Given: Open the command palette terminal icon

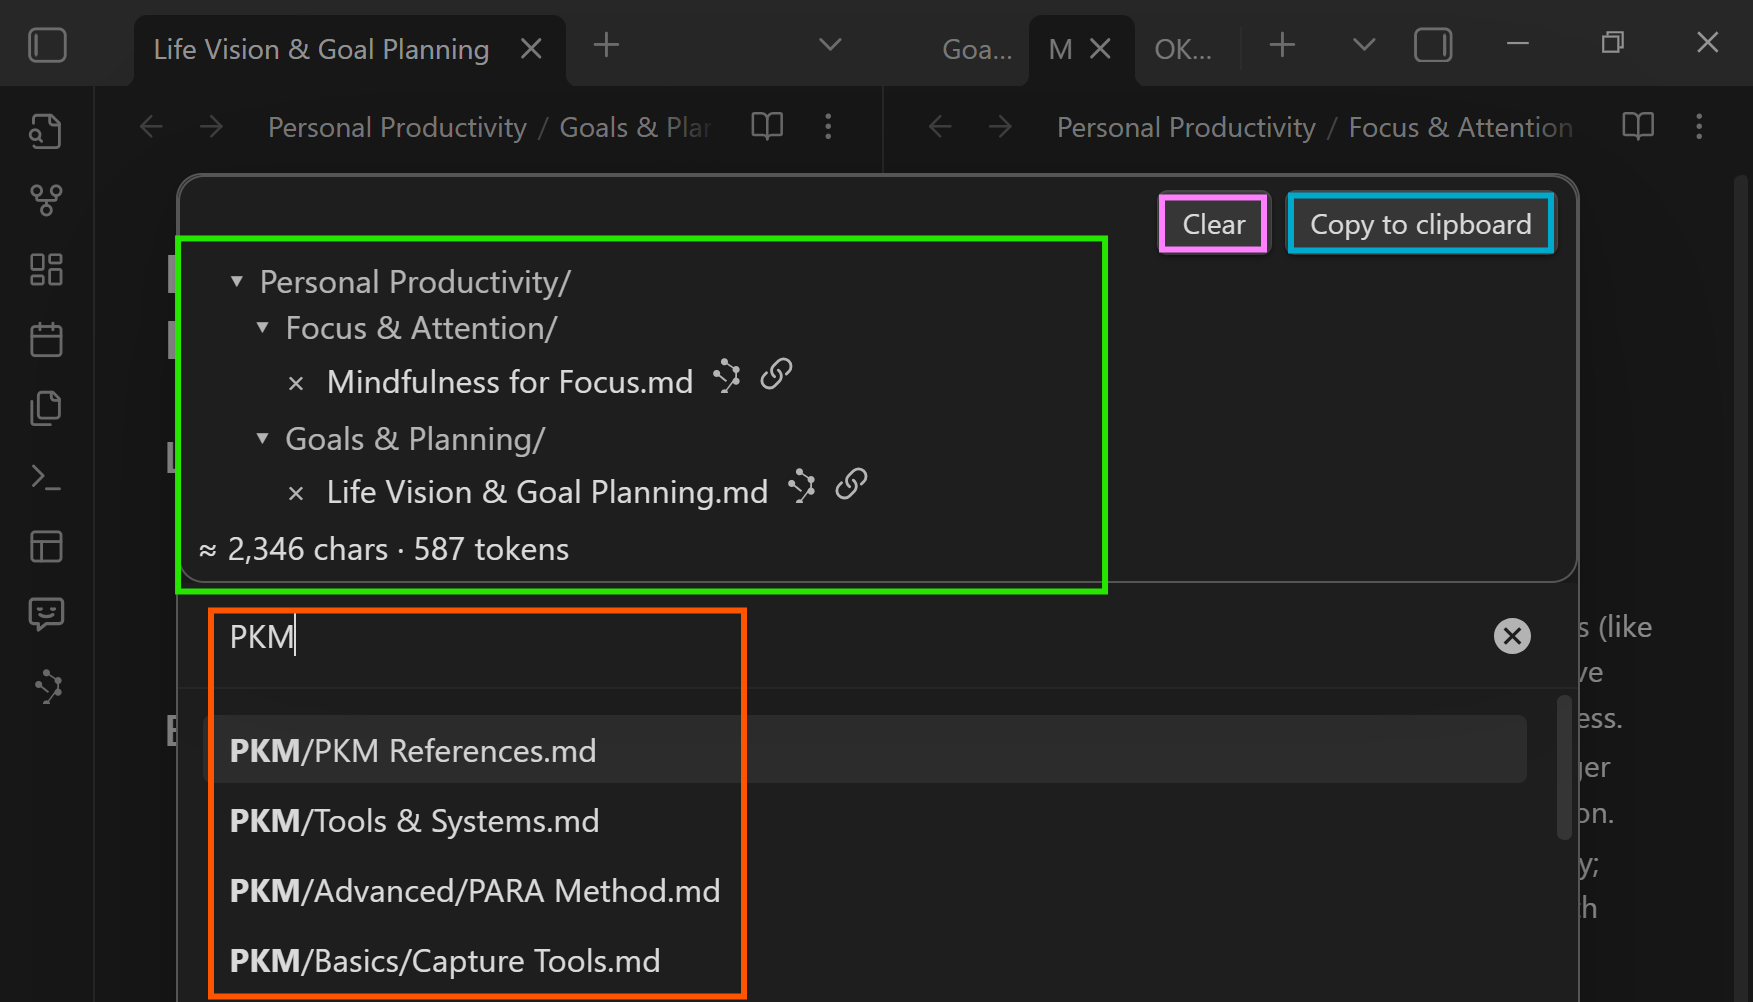Looking at the screenshot, I should [x=46, y=477].
